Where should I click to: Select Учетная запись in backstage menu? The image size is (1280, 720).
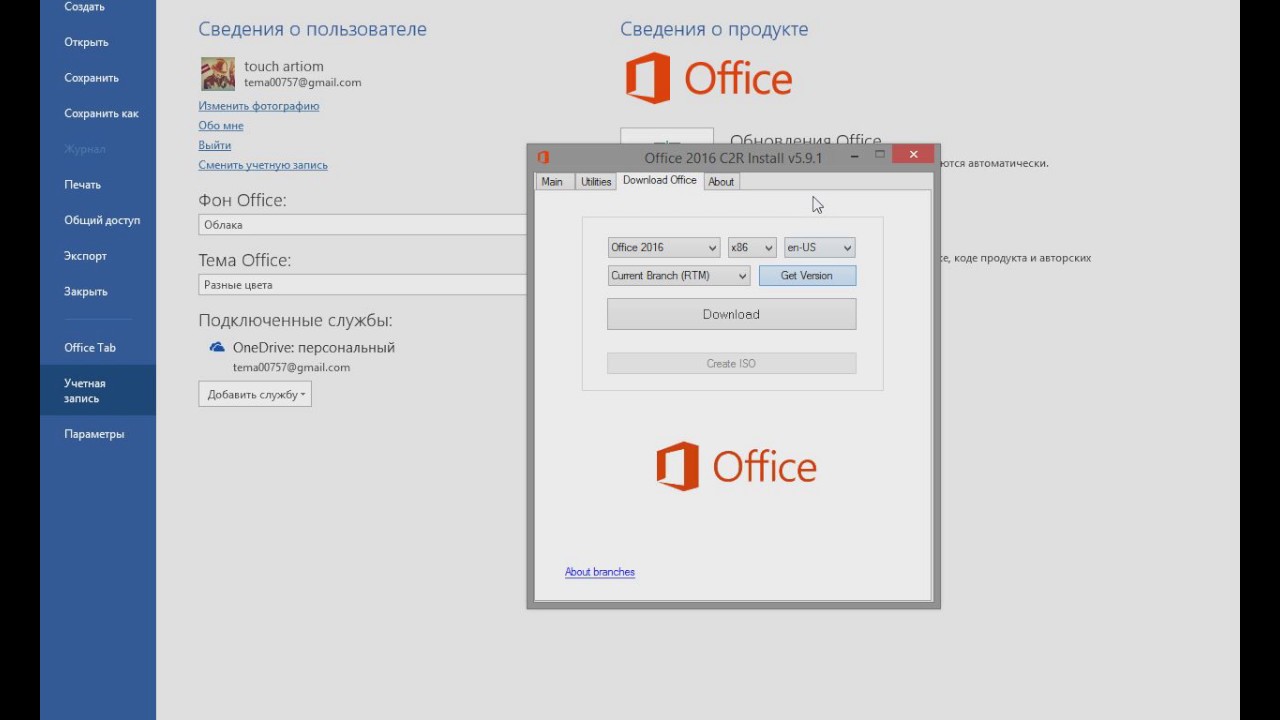click(x=98, y=390)
